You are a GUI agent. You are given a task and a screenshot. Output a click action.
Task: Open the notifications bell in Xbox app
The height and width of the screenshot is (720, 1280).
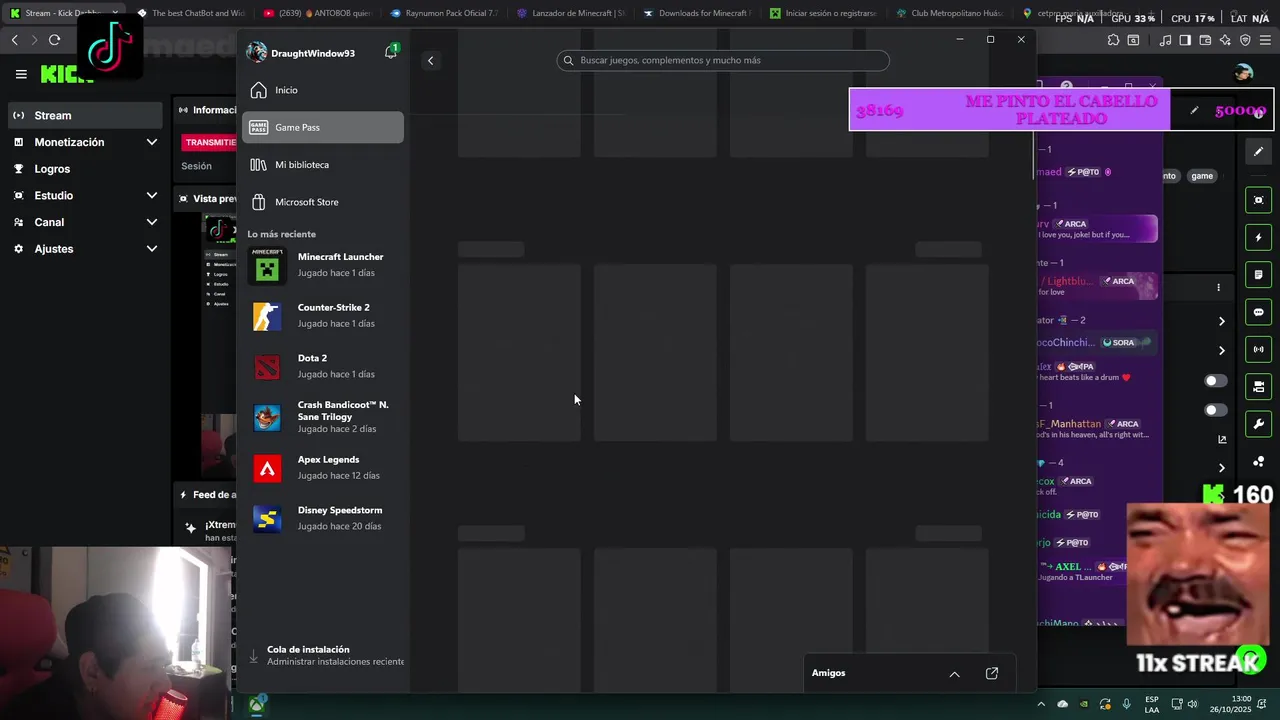click(x=391, y=52)
